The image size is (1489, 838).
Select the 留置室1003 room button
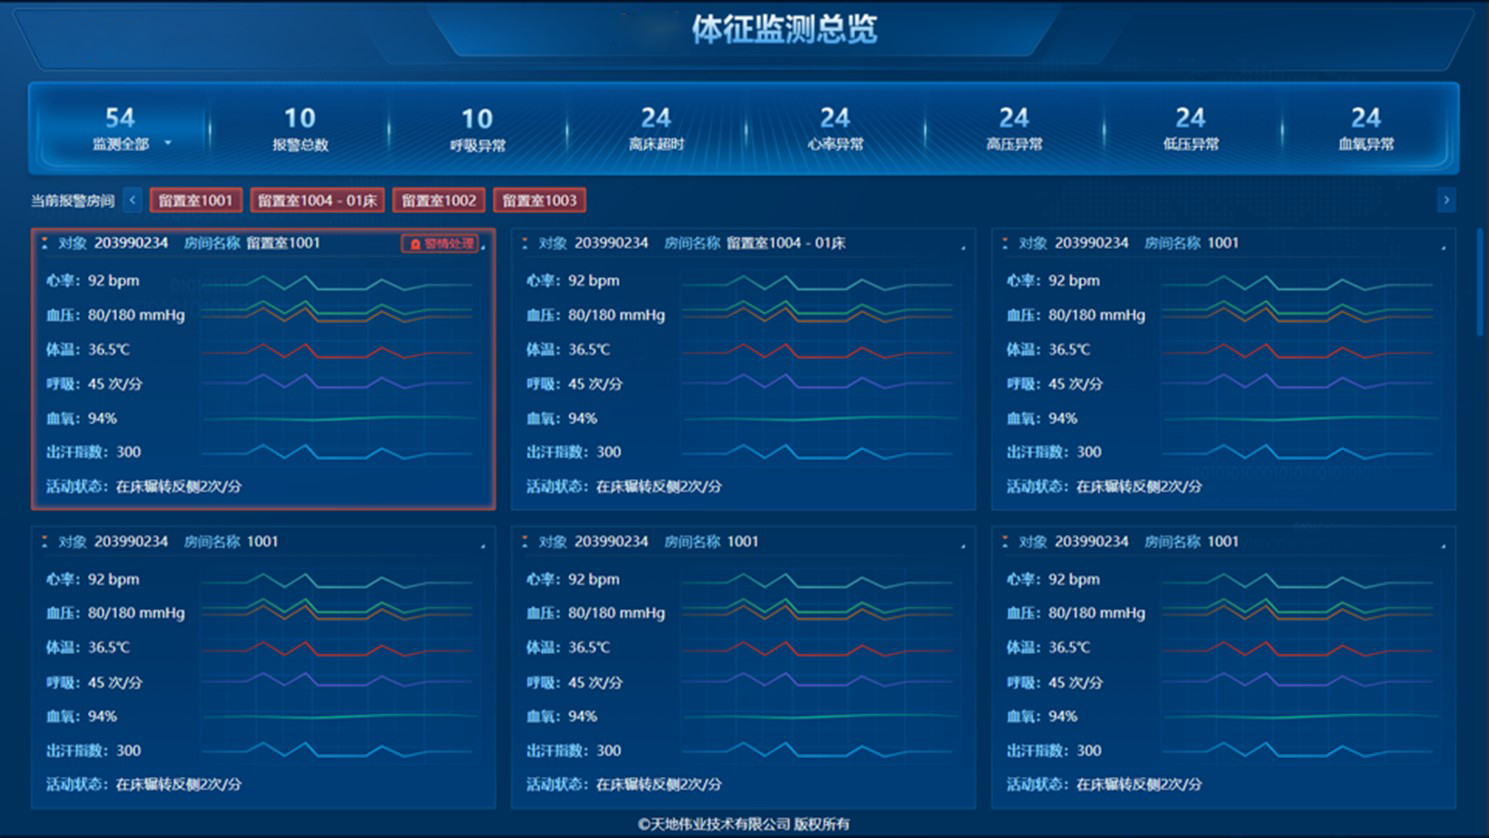(x=539, y=200)
